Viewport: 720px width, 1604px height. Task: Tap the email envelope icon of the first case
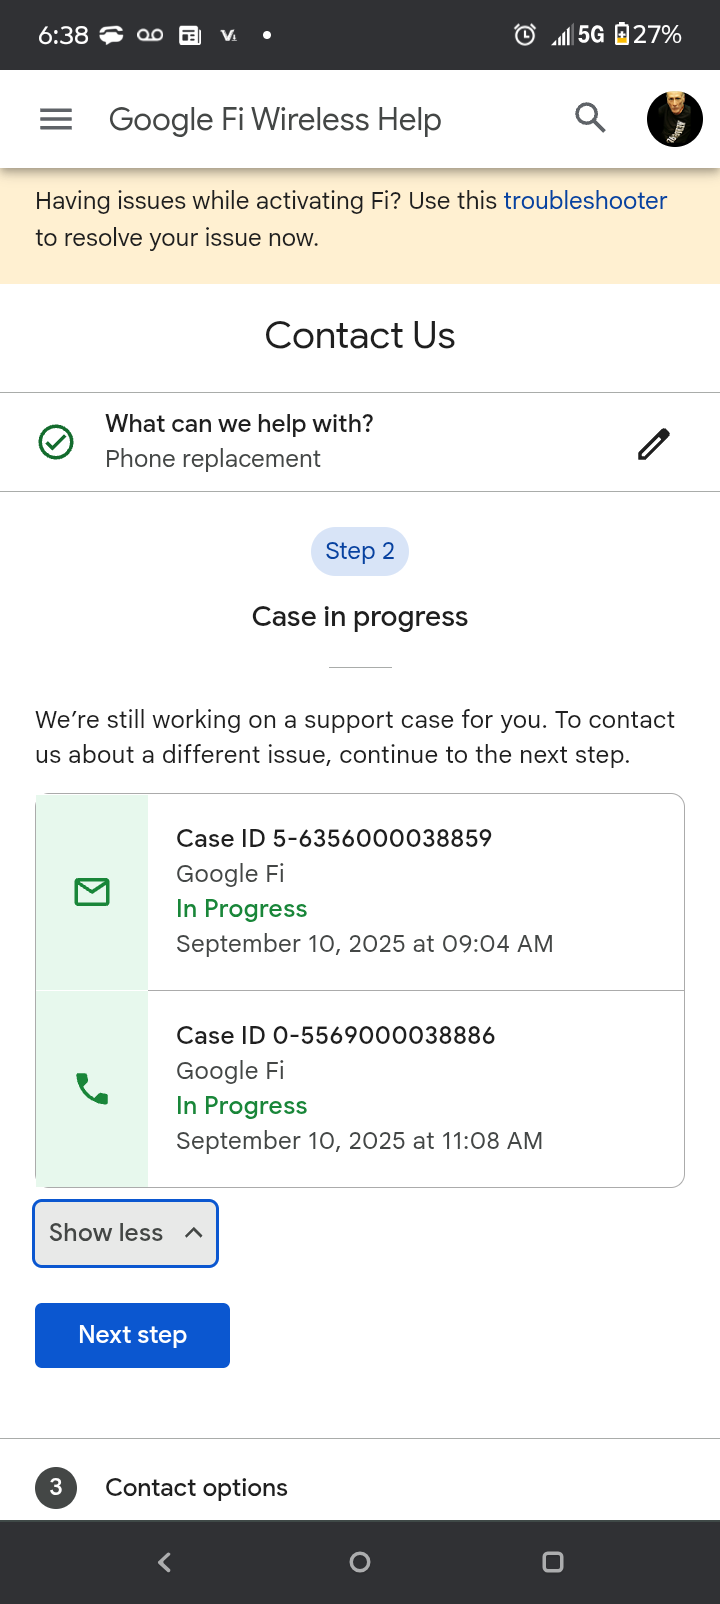point(92,892)
